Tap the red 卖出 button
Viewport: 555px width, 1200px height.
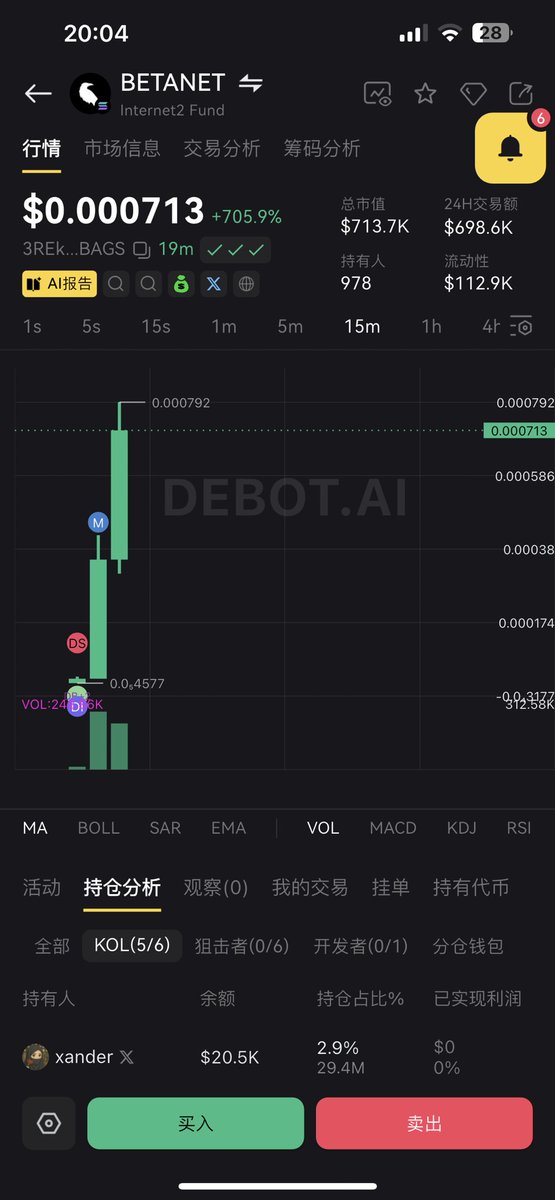tap(424, 1123)
